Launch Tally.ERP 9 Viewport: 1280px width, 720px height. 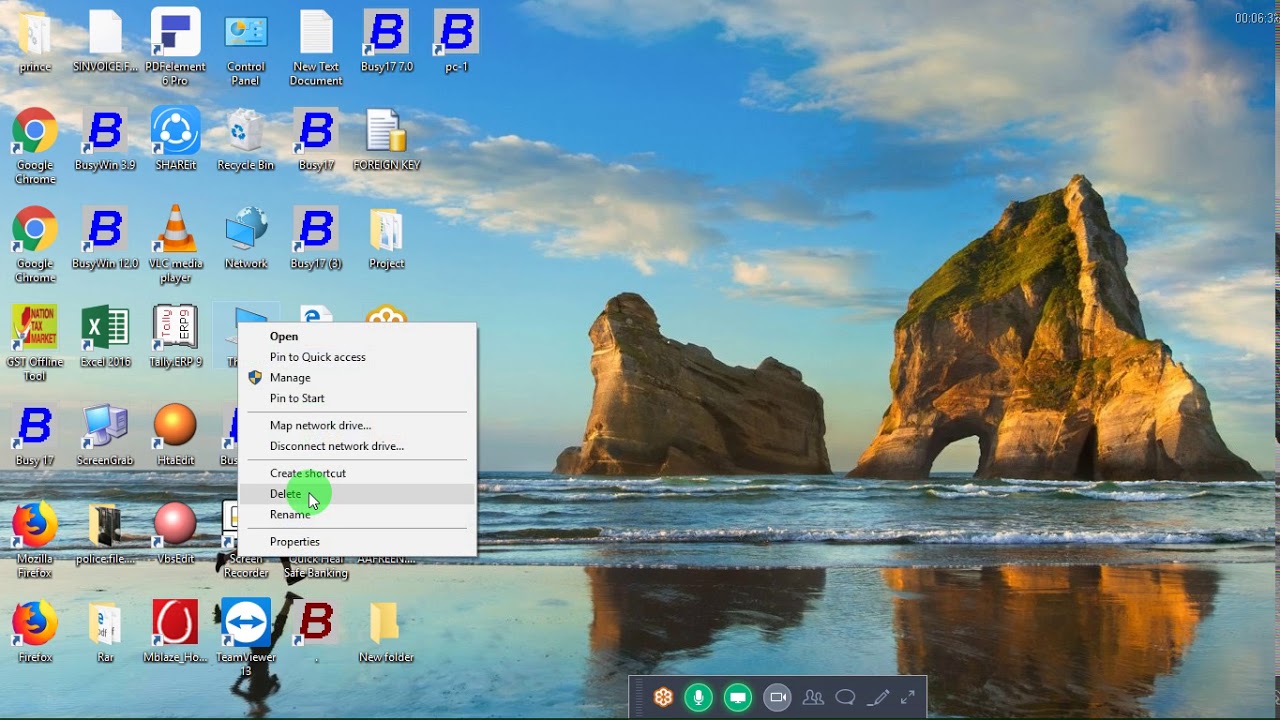click(x=175, y=337)
